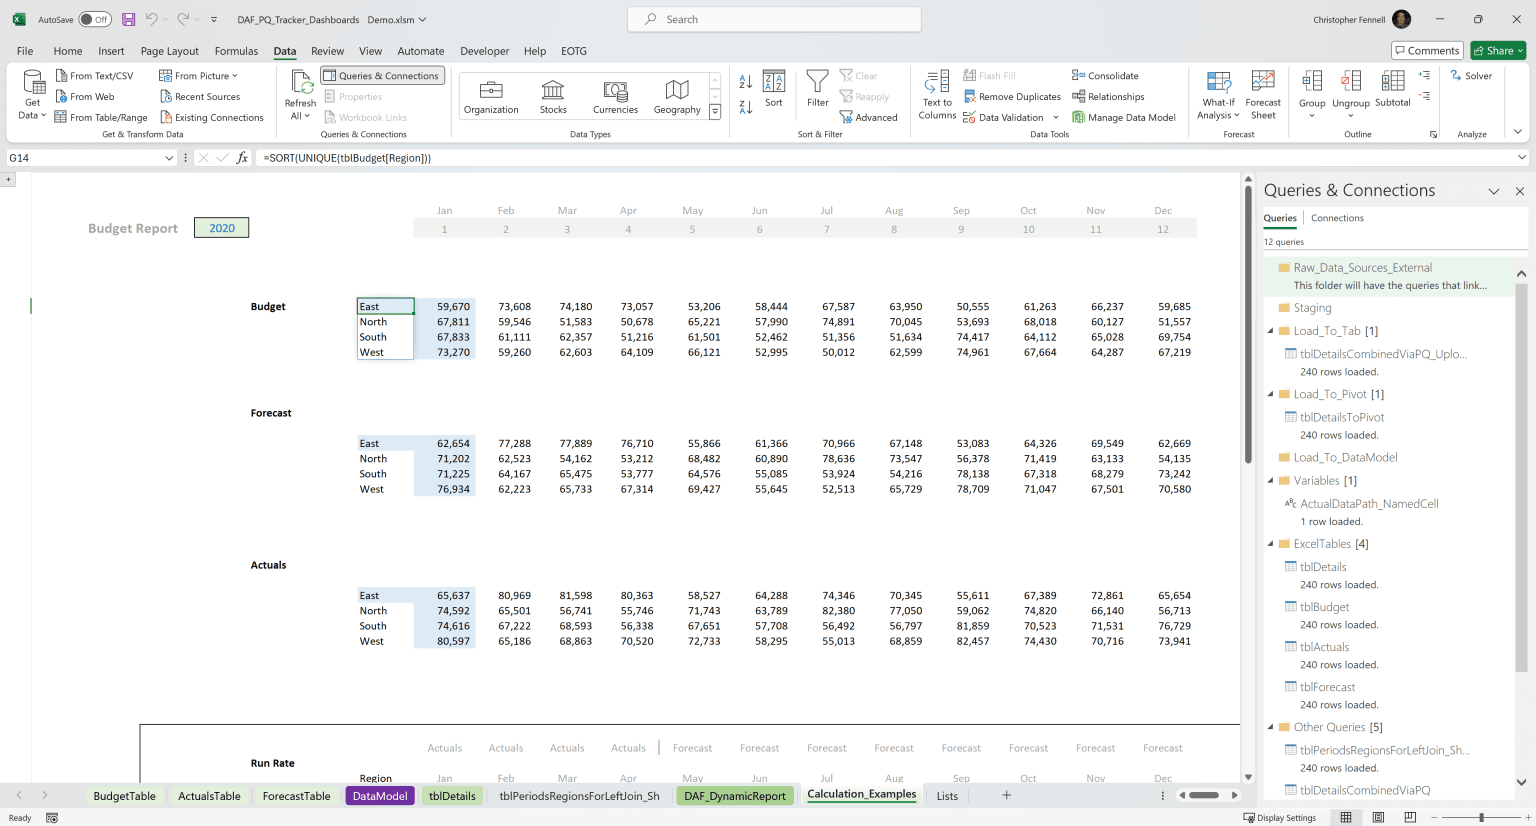Select the Stocks data type
The image size is (1536, 826).
pyautogui.click(x=553, y=95)
